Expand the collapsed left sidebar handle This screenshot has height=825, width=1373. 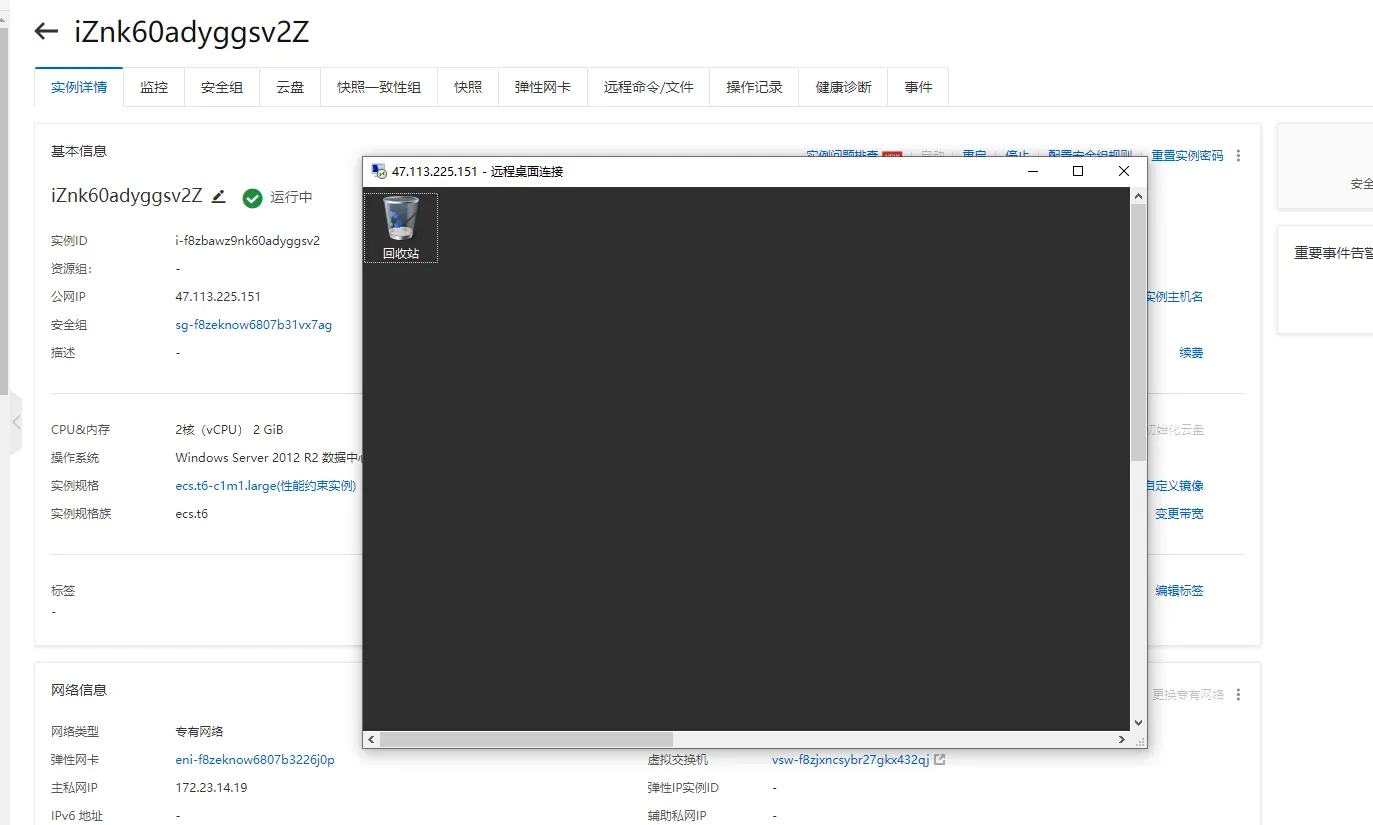[15, 423]
